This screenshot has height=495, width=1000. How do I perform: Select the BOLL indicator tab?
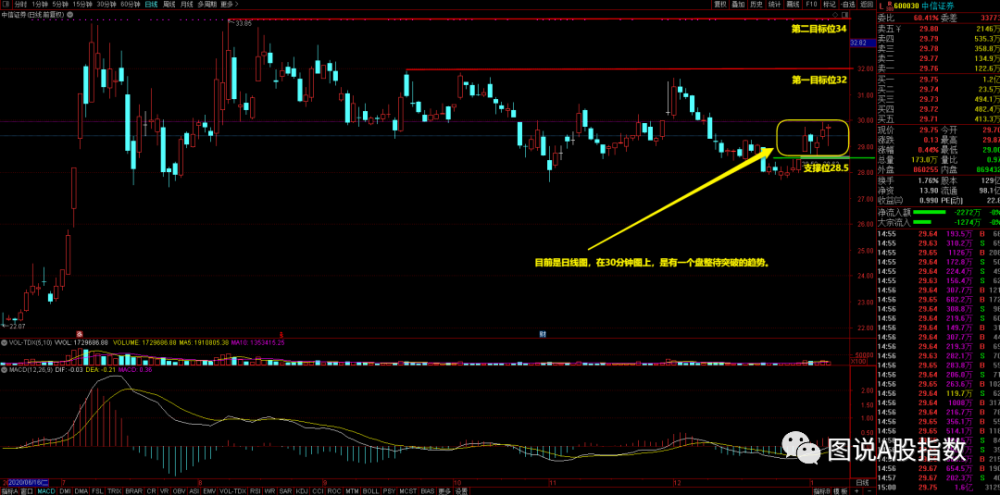pos(371,491)
